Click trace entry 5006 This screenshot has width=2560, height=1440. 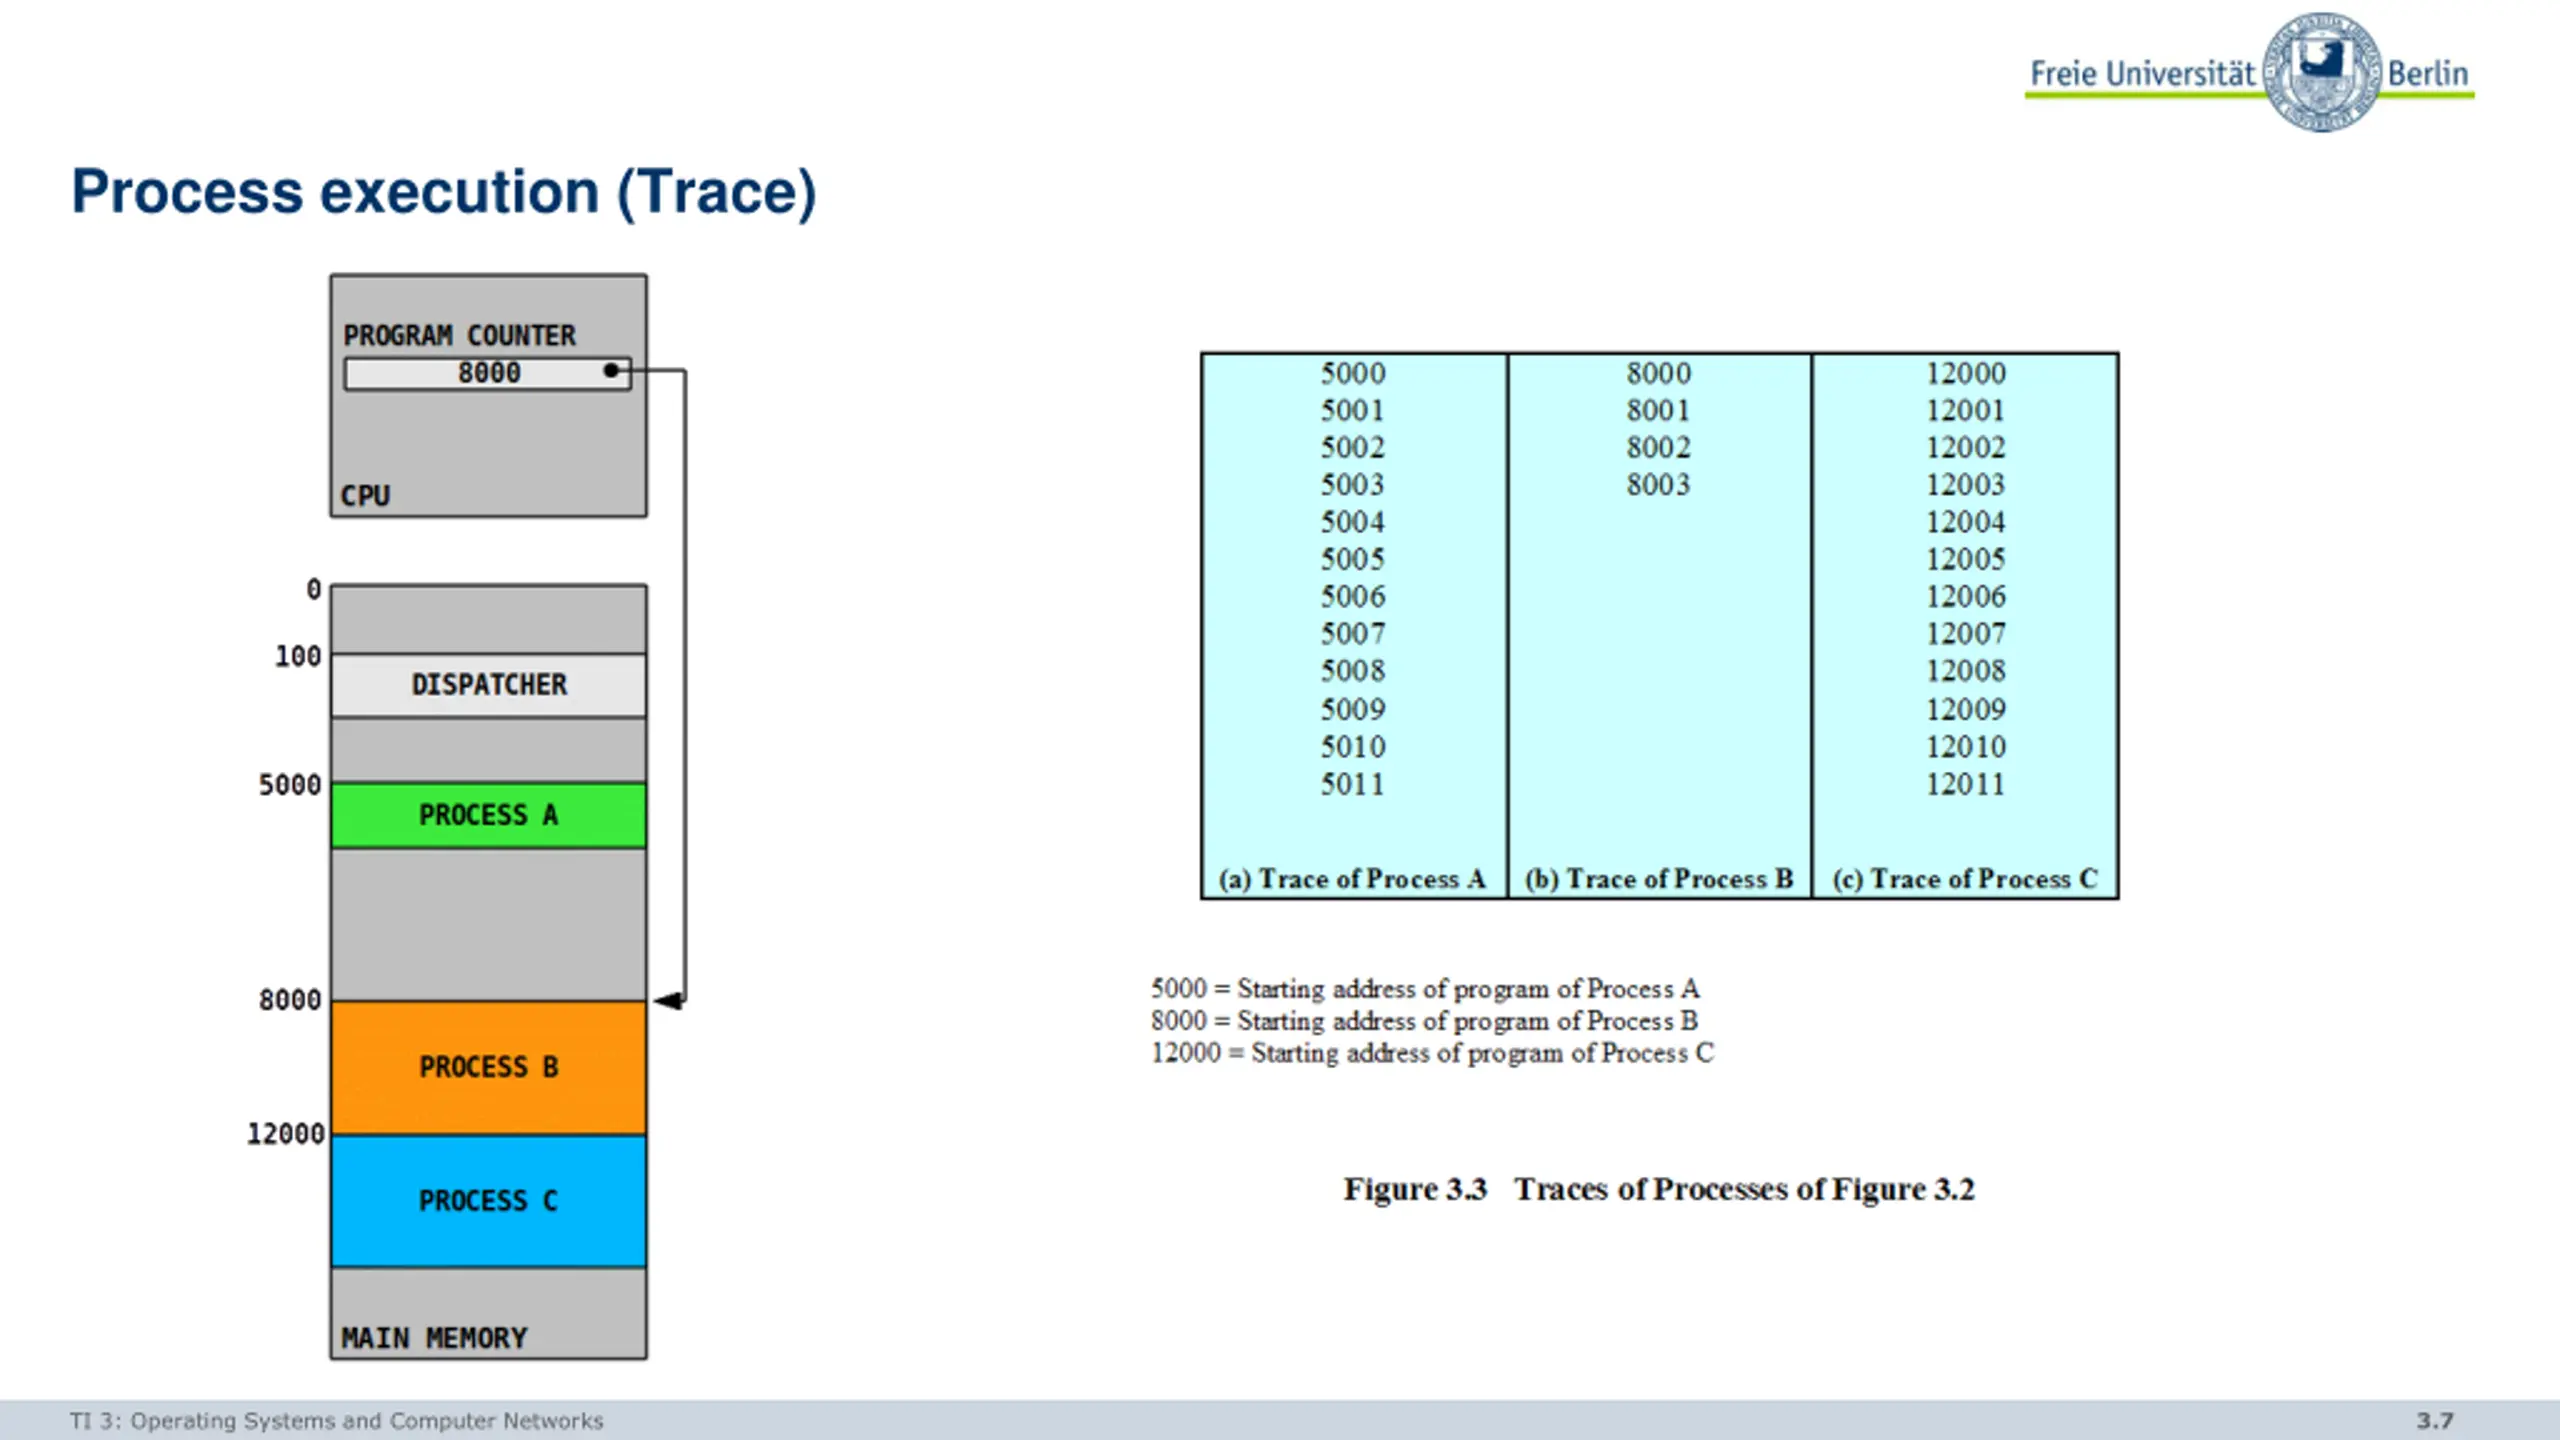1353,597
